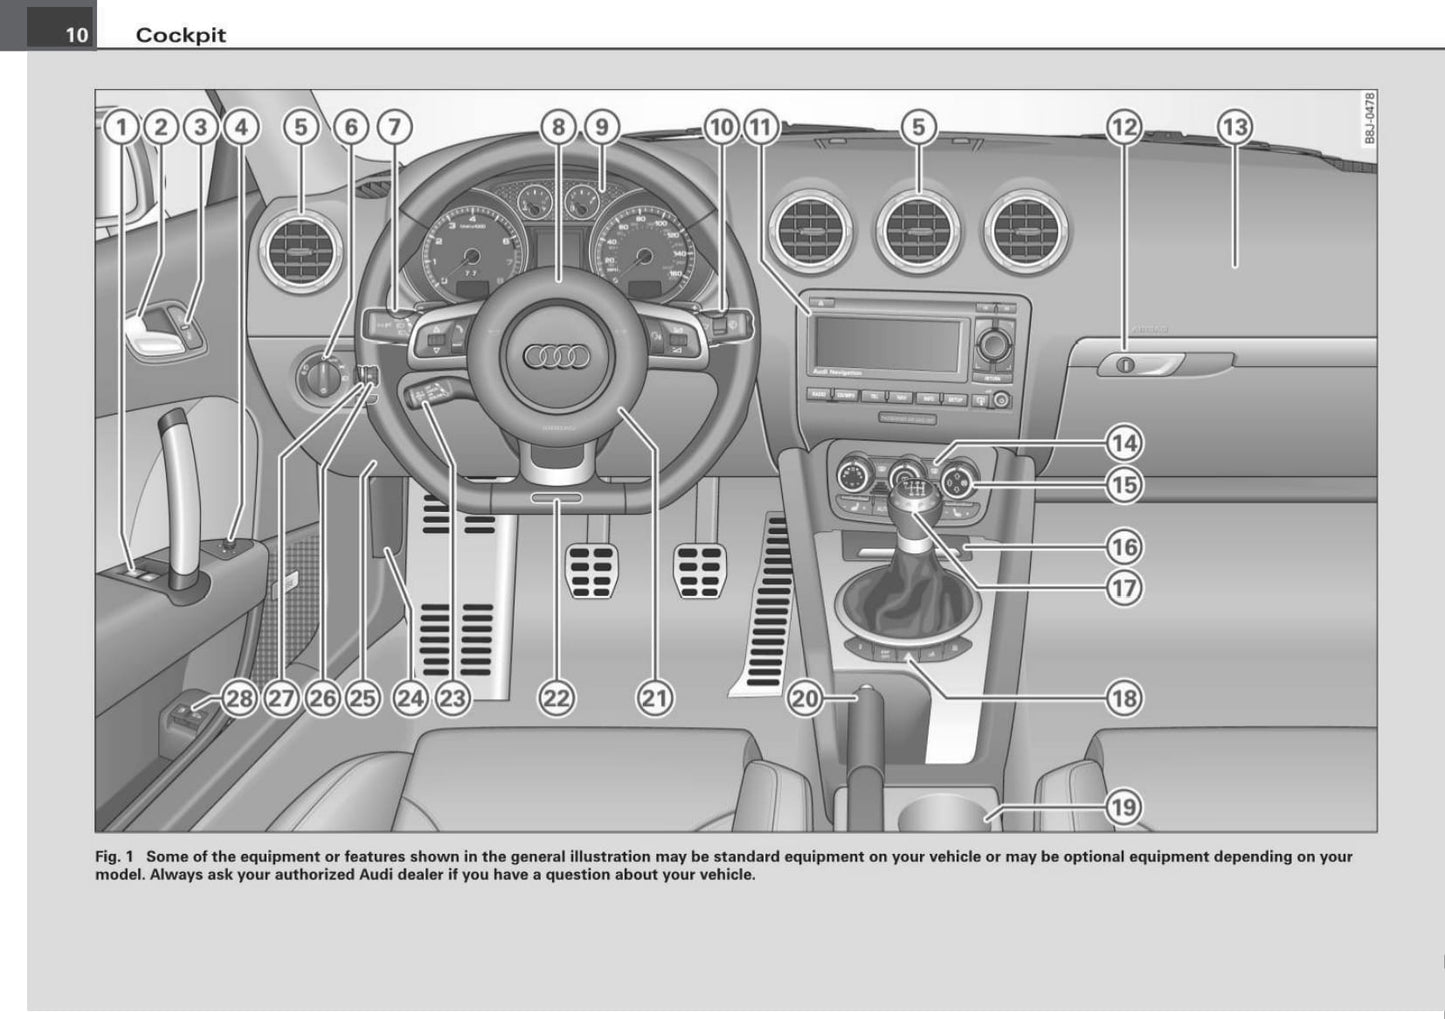Image resolution: width=1445 pixels, height=1019 pixels.
Task: Click the 'Cockpit' page heading
Action: (x=181, y=35)
